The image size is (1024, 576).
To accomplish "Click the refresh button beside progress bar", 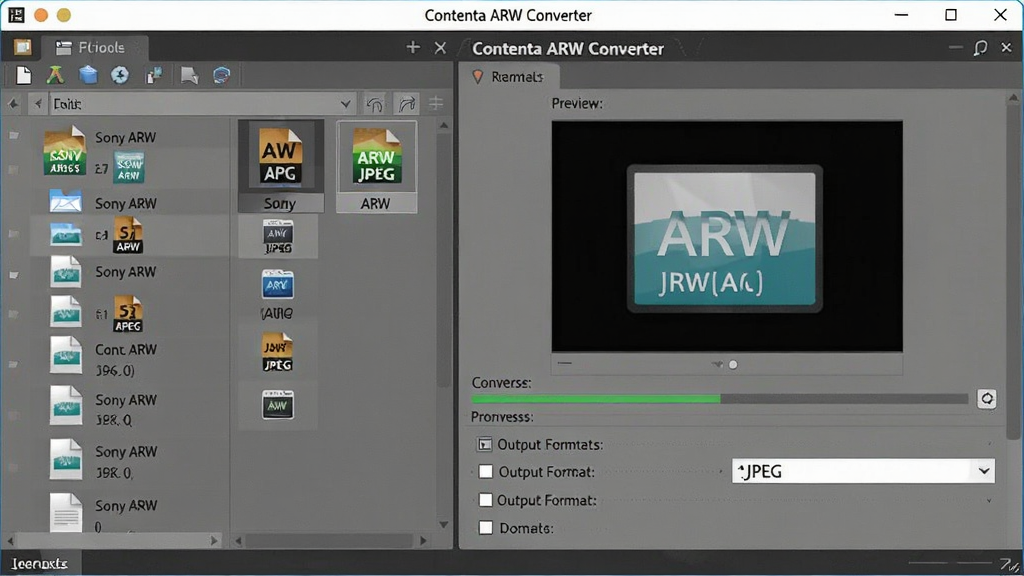I will [x=987, y=398].
